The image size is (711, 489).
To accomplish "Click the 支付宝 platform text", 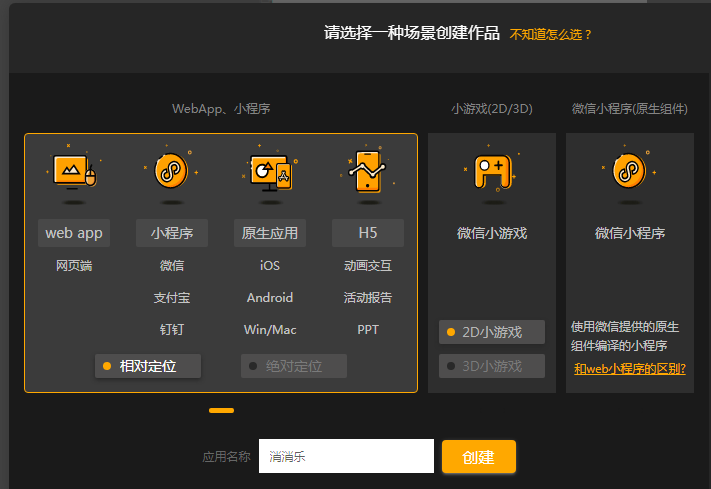I will click(172, 298).
